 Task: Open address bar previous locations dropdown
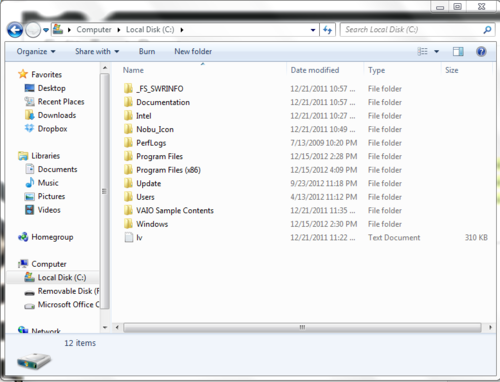click(313, 30)
